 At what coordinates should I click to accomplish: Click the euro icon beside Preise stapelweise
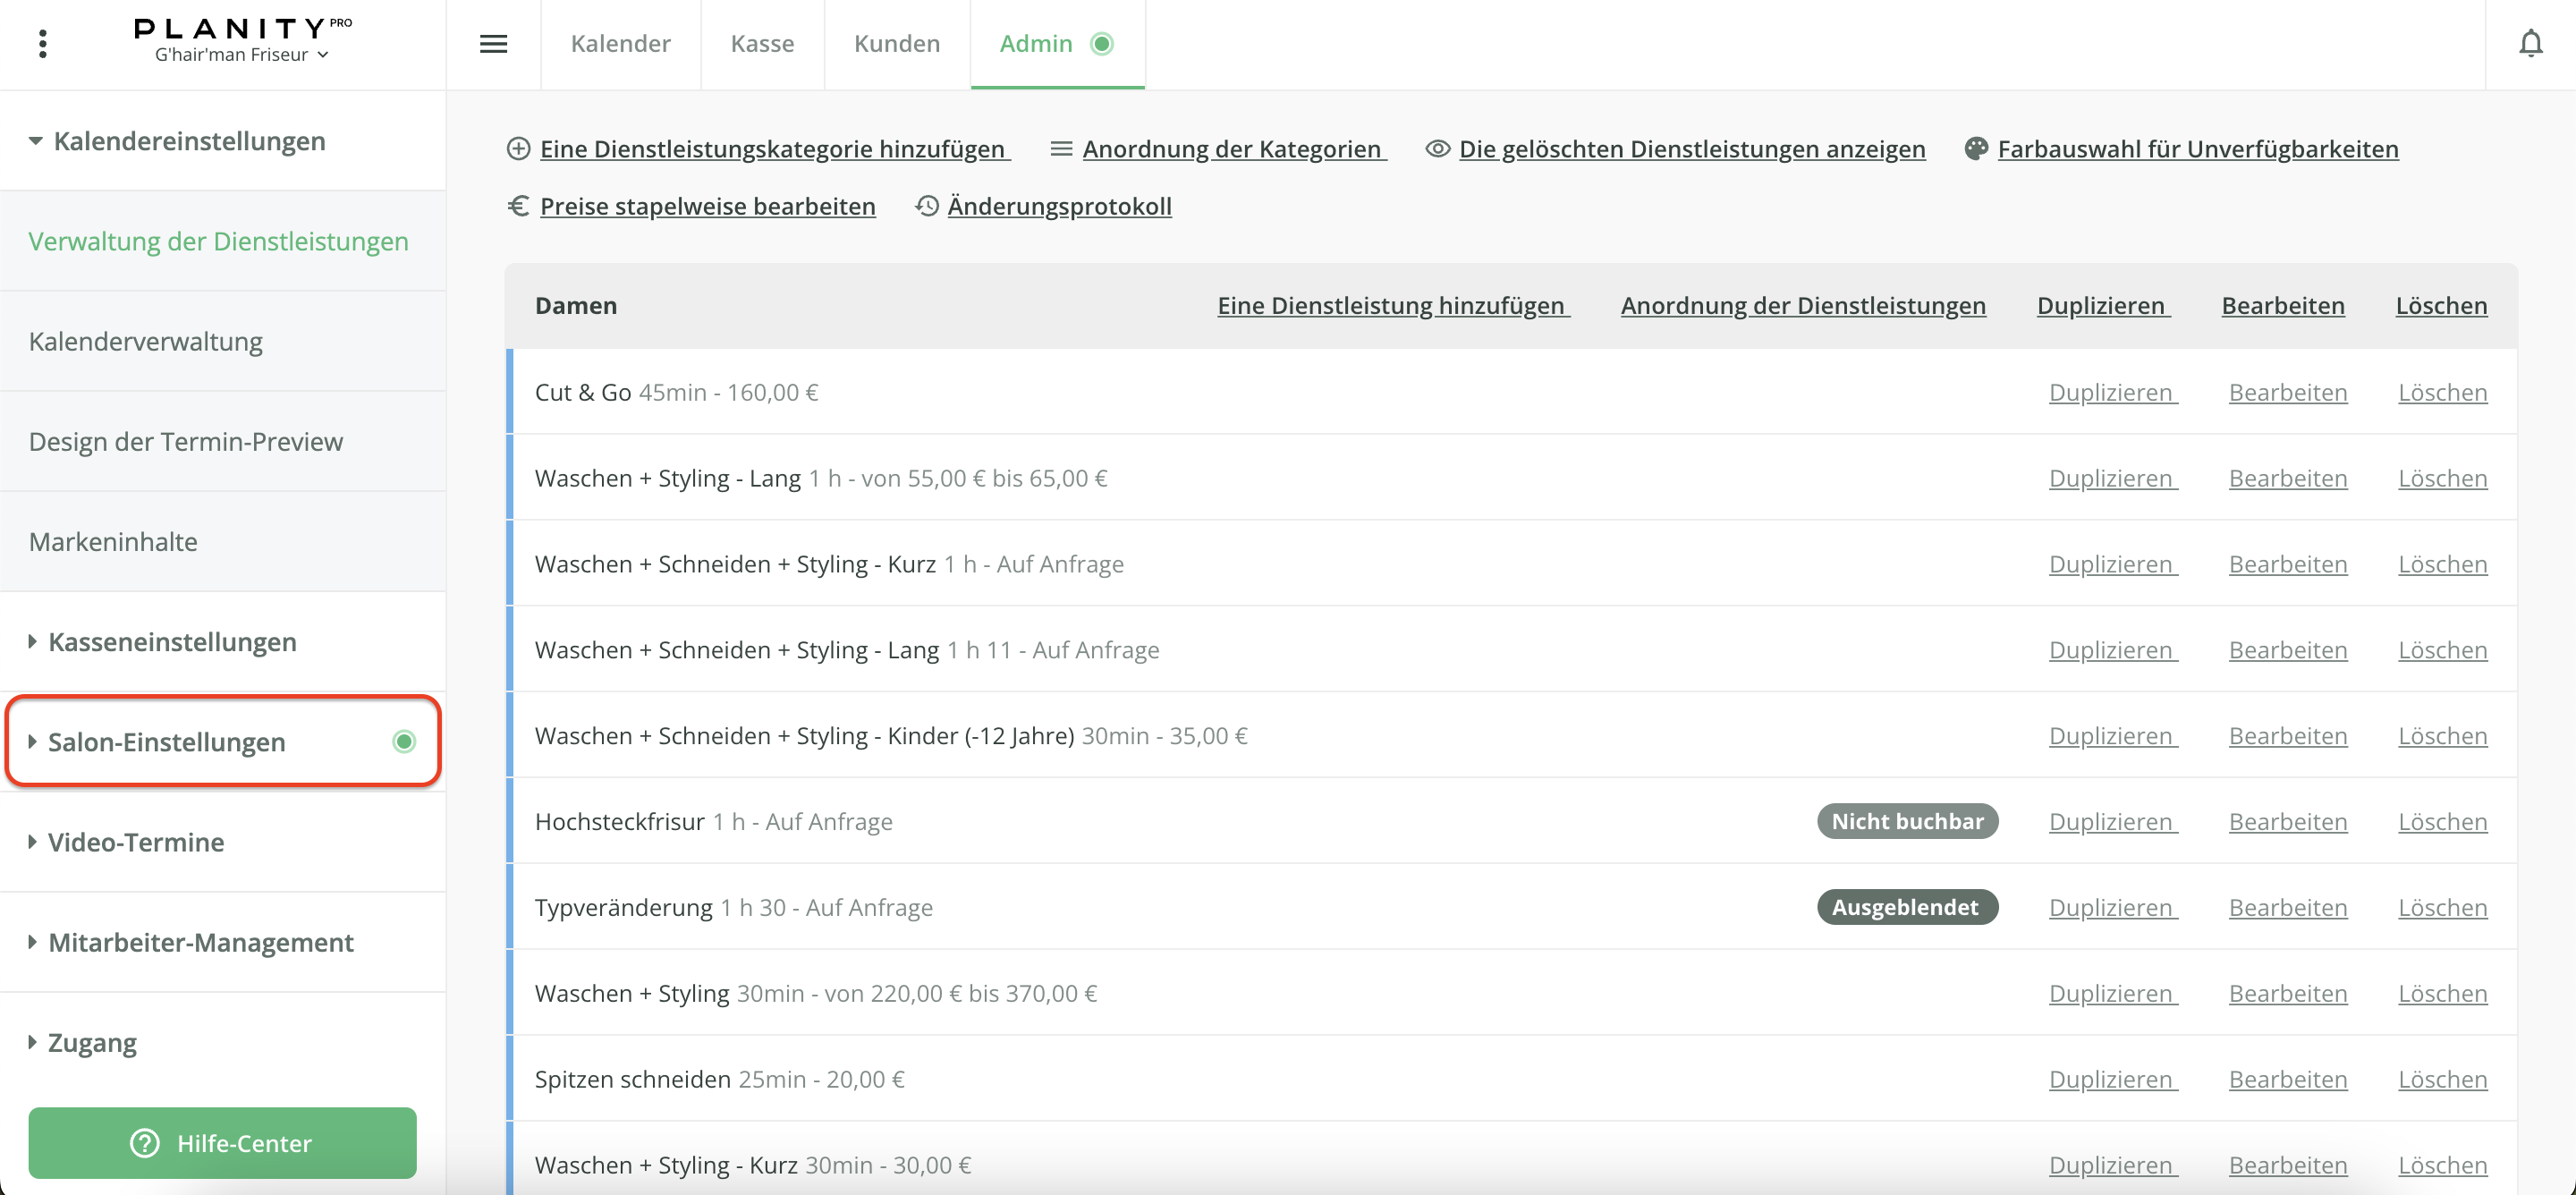pyautogui.click(x=518, y=206)
